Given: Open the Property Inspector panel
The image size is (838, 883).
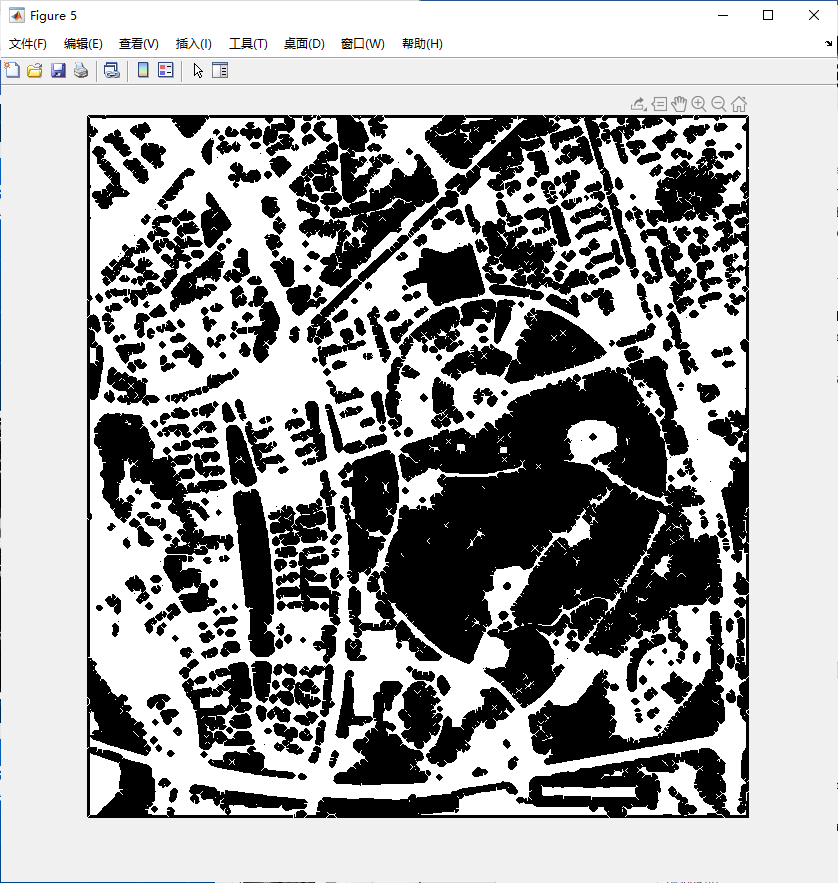Looking at the screenshot, I should (x=220, y=70).
